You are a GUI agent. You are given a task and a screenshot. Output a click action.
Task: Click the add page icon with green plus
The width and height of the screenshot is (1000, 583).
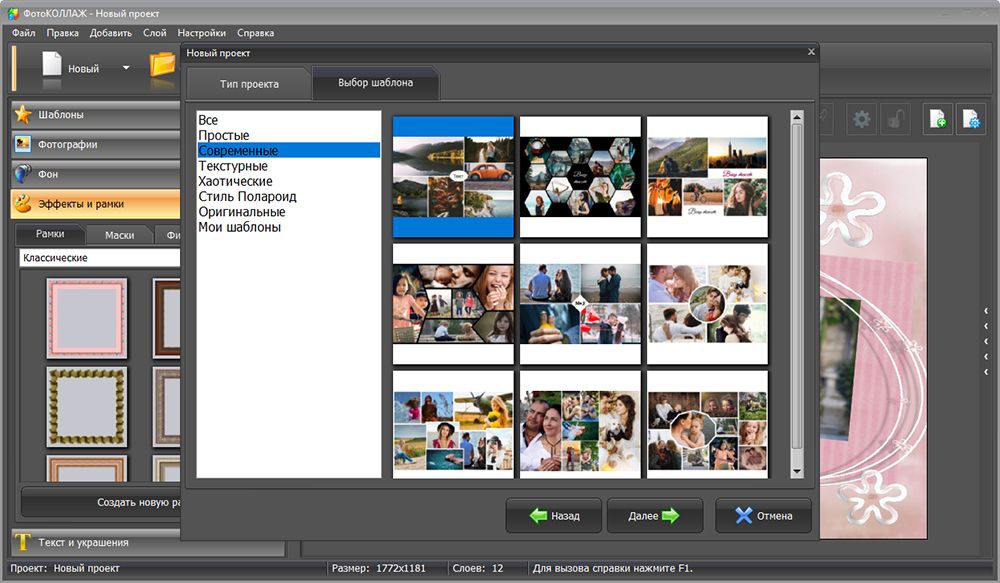click(937, 119)
